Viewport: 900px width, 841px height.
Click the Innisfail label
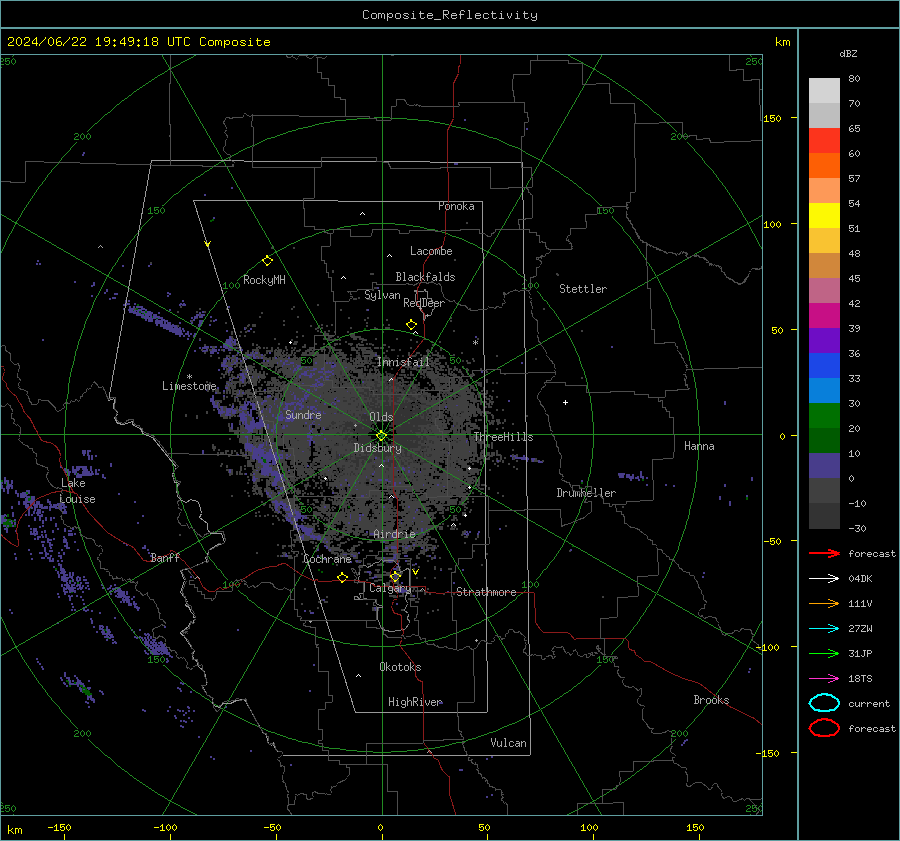(403, 362)
